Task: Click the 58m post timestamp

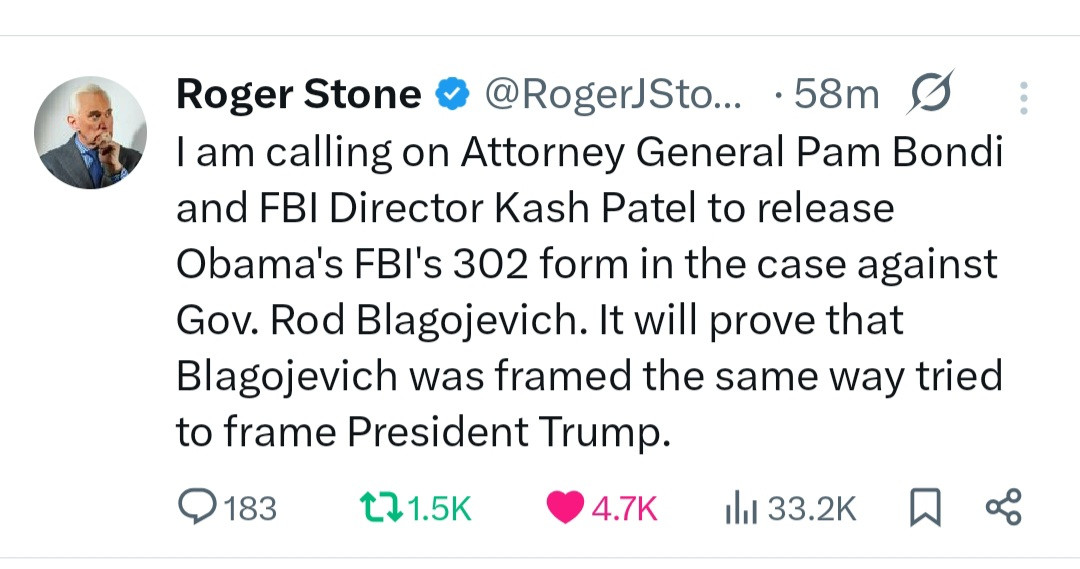Action: click(x=834, y=95)
